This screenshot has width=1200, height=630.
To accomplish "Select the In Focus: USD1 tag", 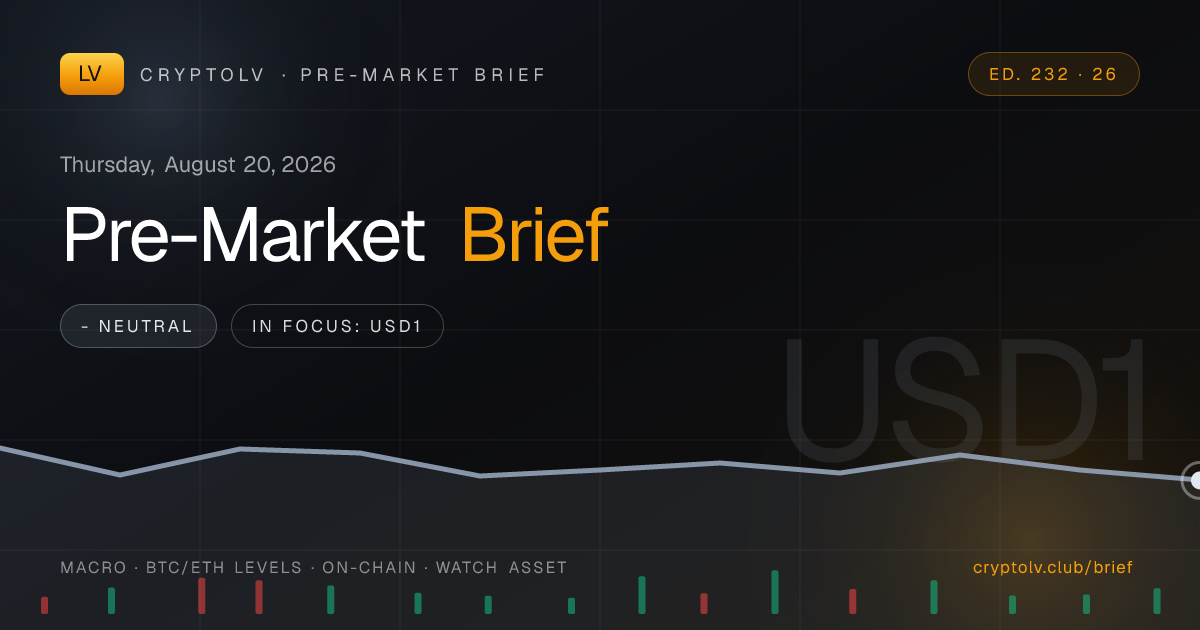I will [337, 326].
